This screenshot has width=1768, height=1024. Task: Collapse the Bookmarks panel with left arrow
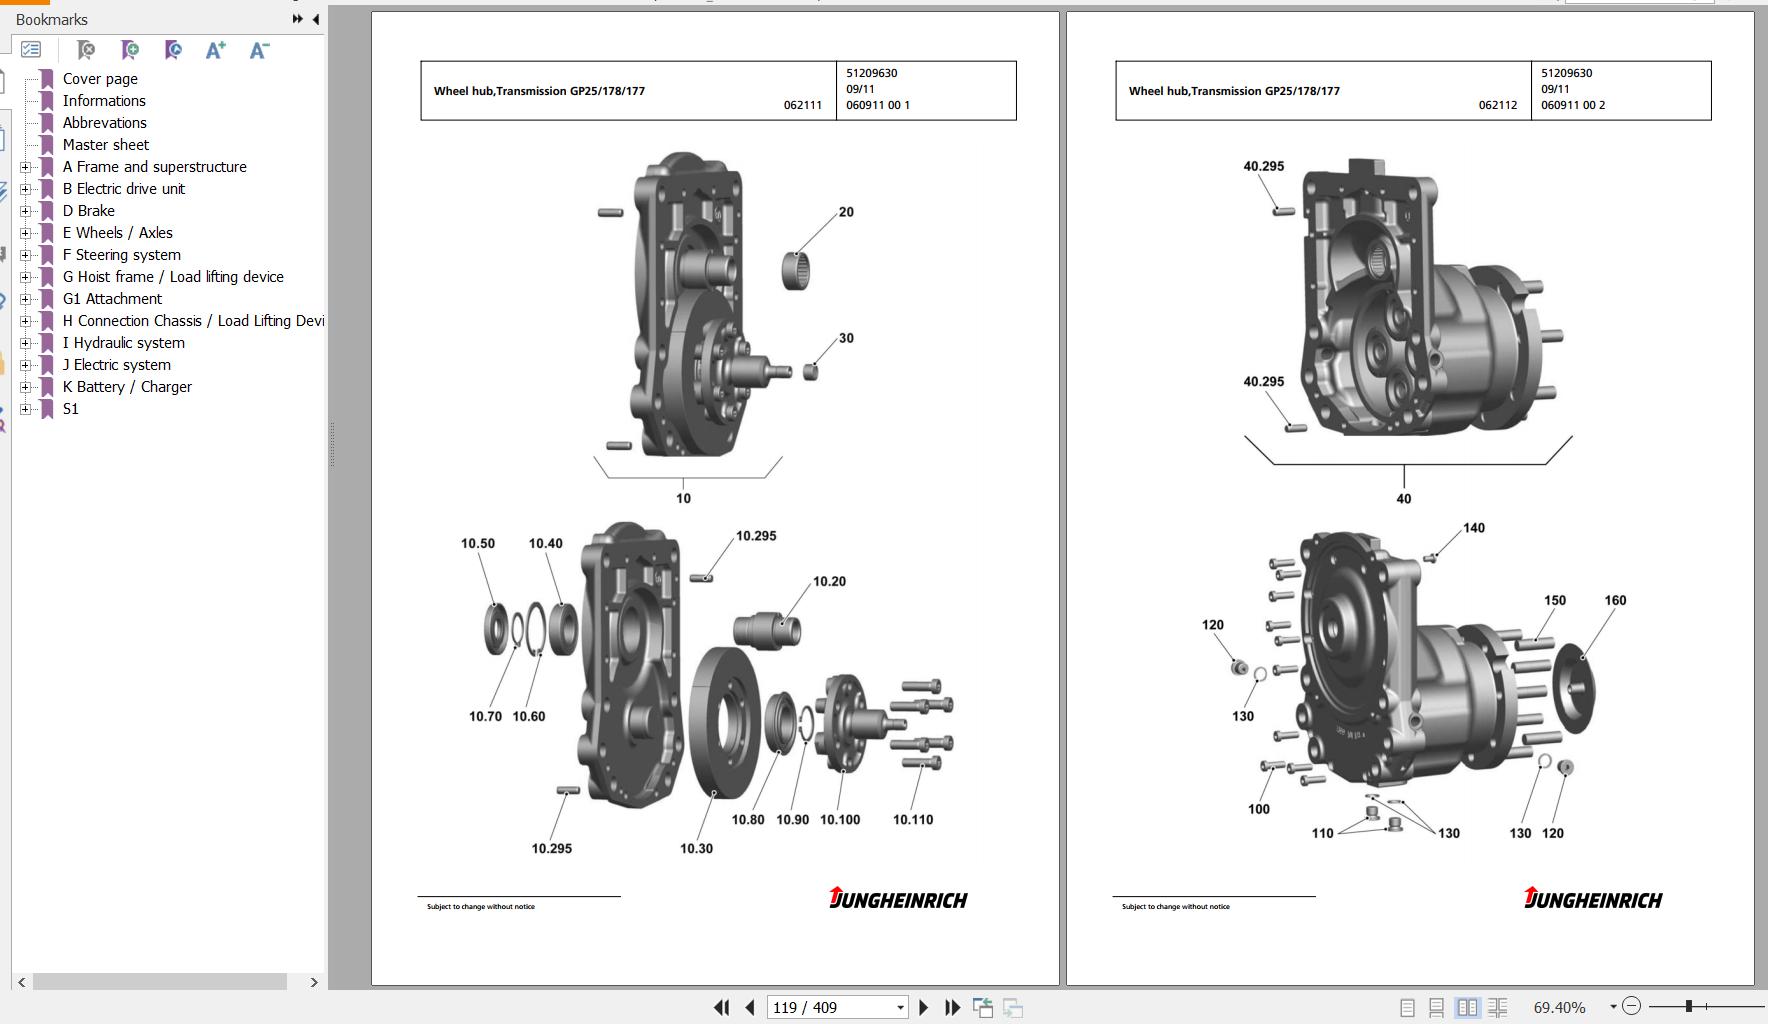(x=316, y=19)
